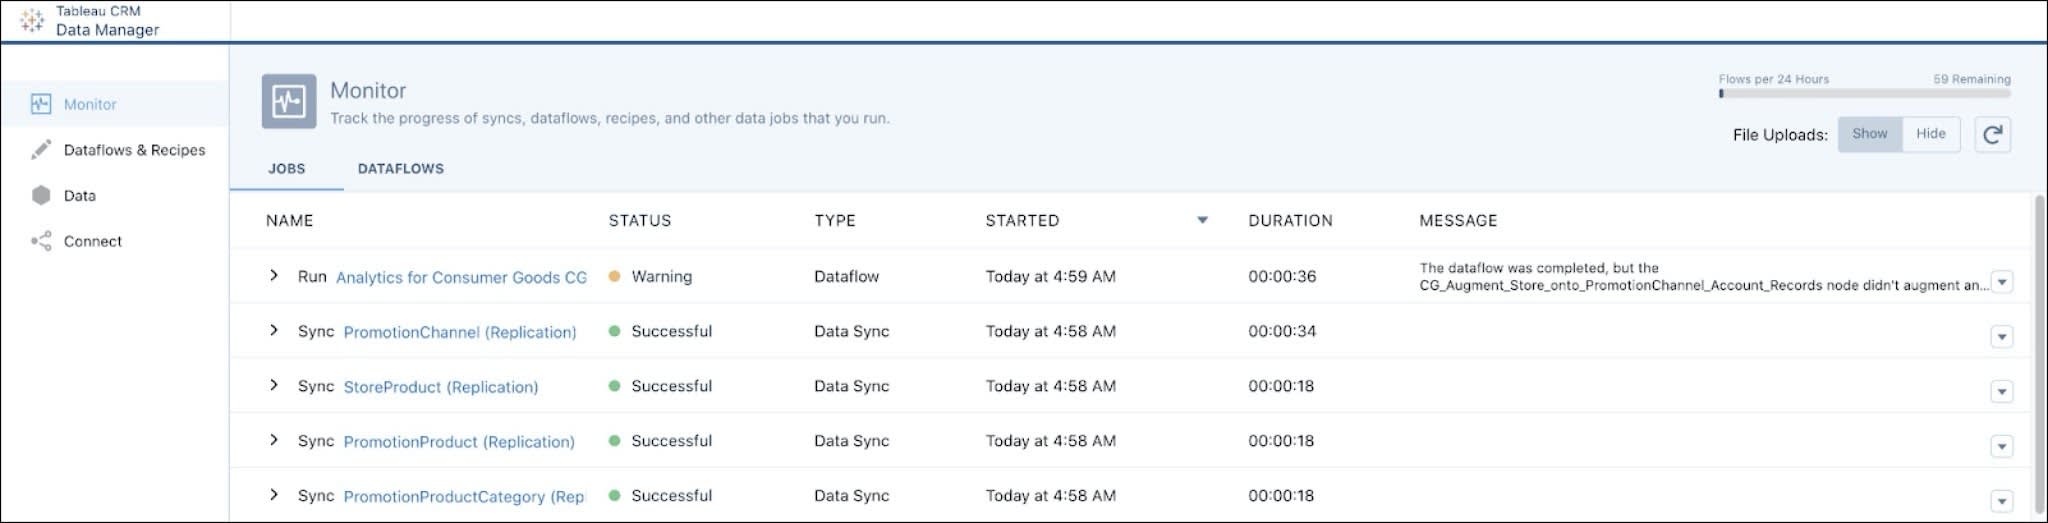This screenshot has width=2048, height=523.
Task: Click the Connect share icon in sidebar
Action: [41, 241]
